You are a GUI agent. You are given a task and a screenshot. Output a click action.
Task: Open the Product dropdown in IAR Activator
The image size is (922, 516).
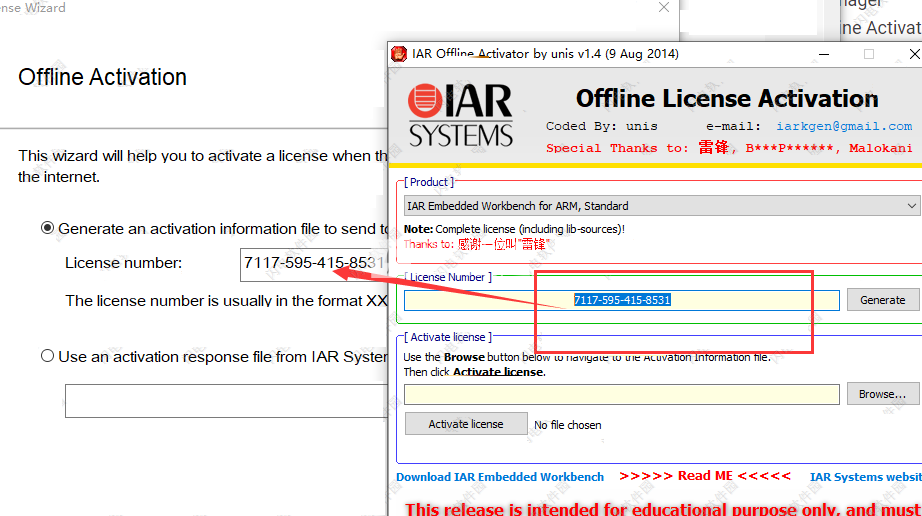[662, 206]
